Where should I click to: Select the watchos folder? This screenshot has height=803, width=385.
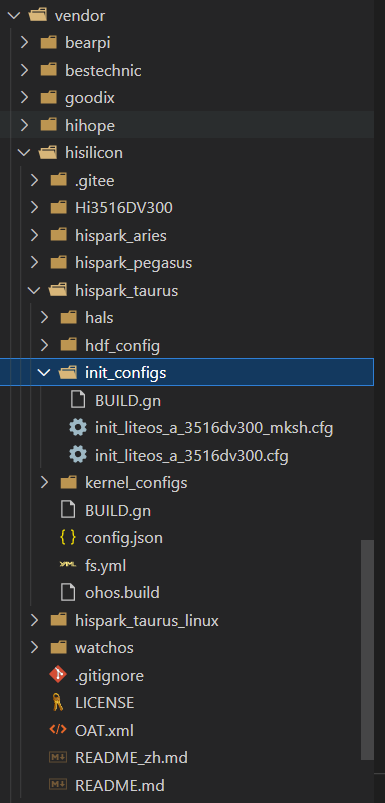[x=104, y=647]
